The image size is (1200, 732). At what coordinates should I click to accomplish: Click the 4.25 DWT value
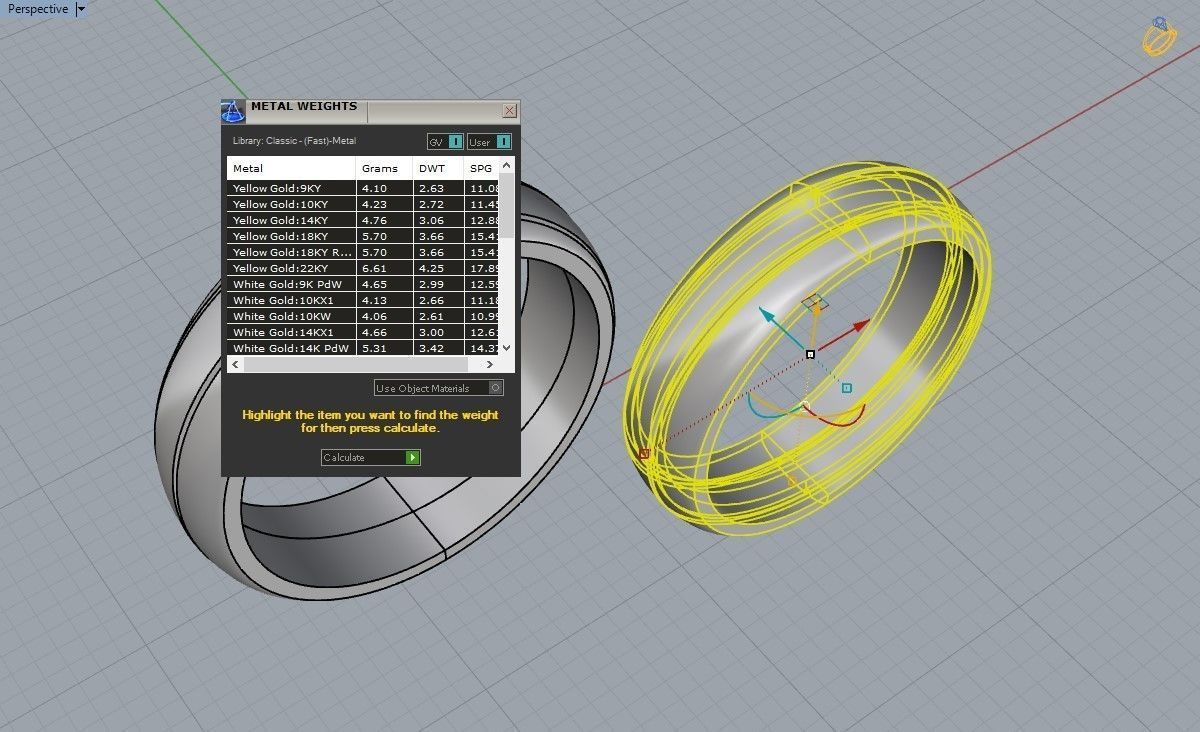[x=431, y=268]
